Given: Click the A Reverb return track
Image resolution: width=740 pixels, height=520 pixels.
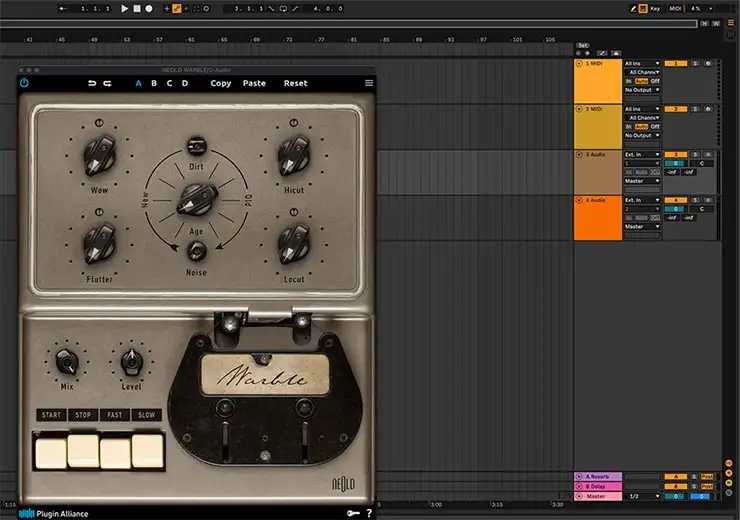Looking at the screenshot, I should coord(598,477).
